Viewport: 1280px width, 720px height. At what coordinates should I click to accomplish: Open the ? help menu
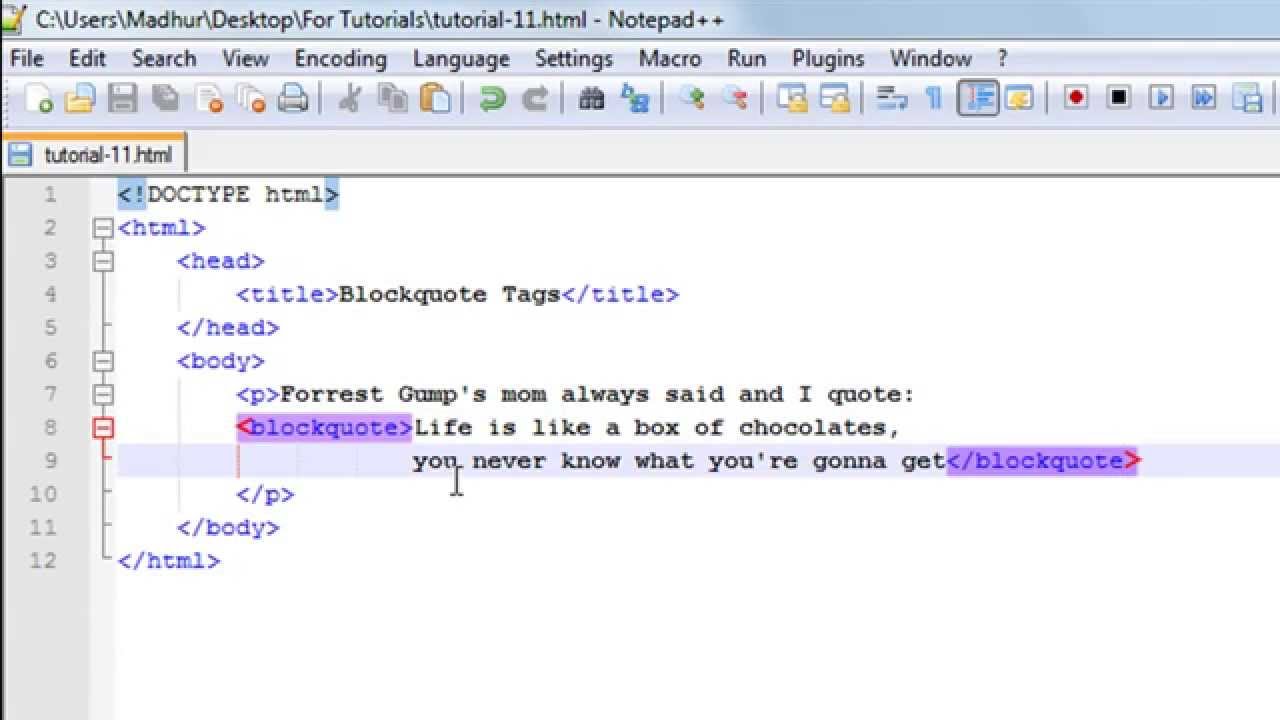tap(1002, 59)
